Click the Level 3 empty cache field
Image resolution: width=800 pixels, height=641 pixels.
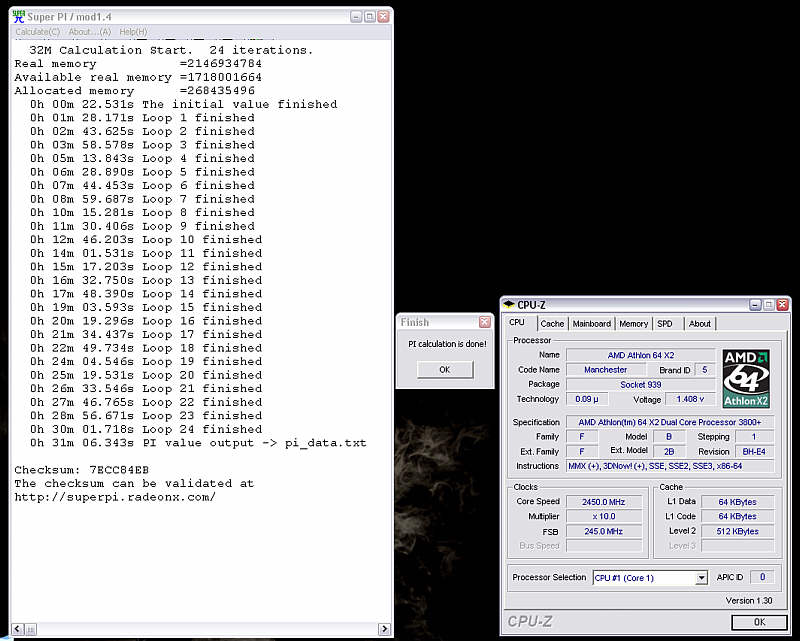point(737,546)
